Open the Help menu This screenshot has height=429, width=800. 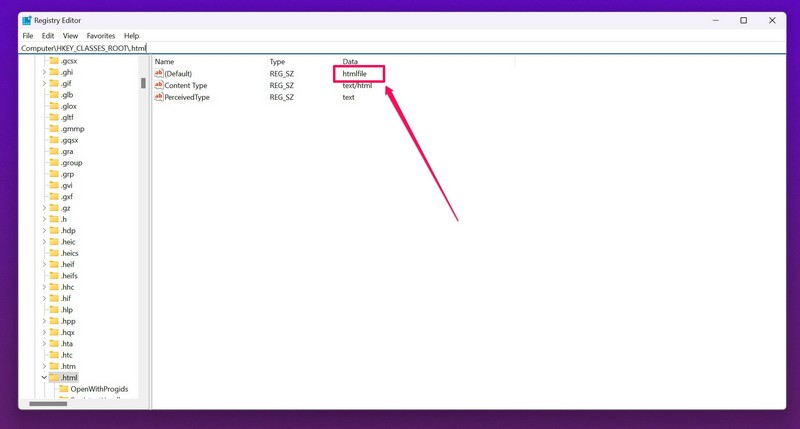pos(132,36)
